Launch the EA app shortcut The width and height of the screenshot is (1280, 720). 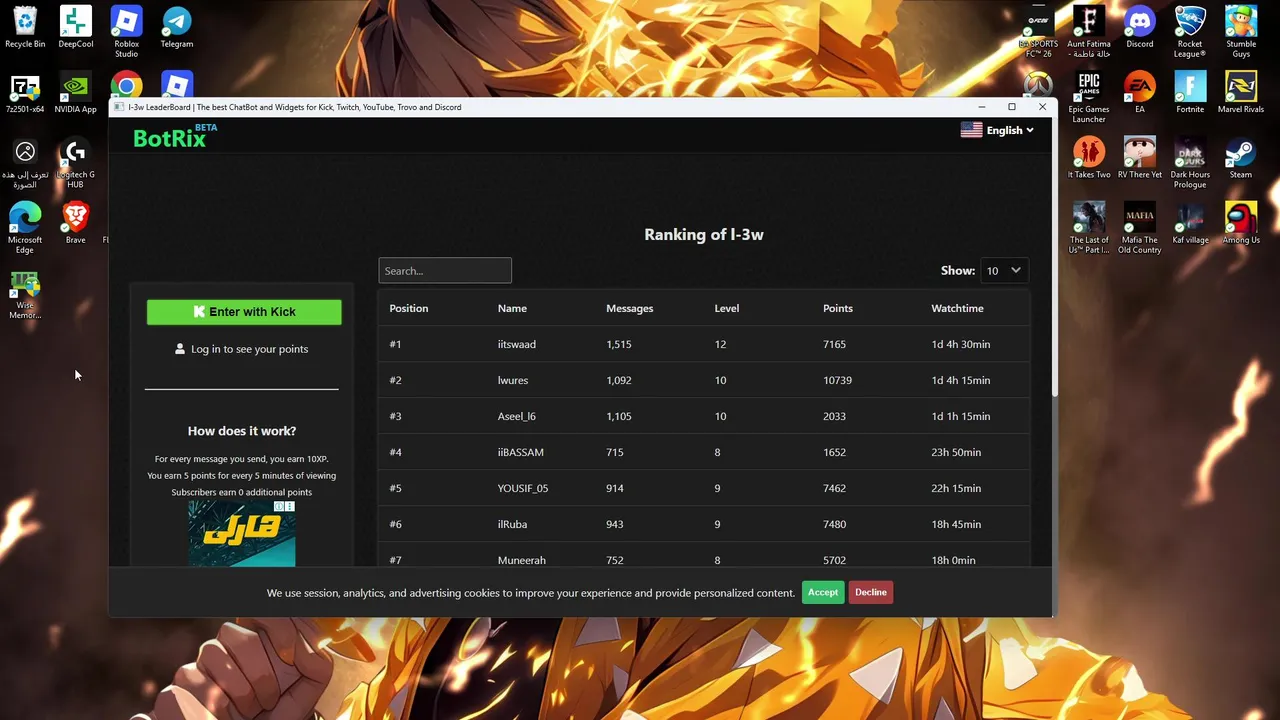[x=1139, y=93]
